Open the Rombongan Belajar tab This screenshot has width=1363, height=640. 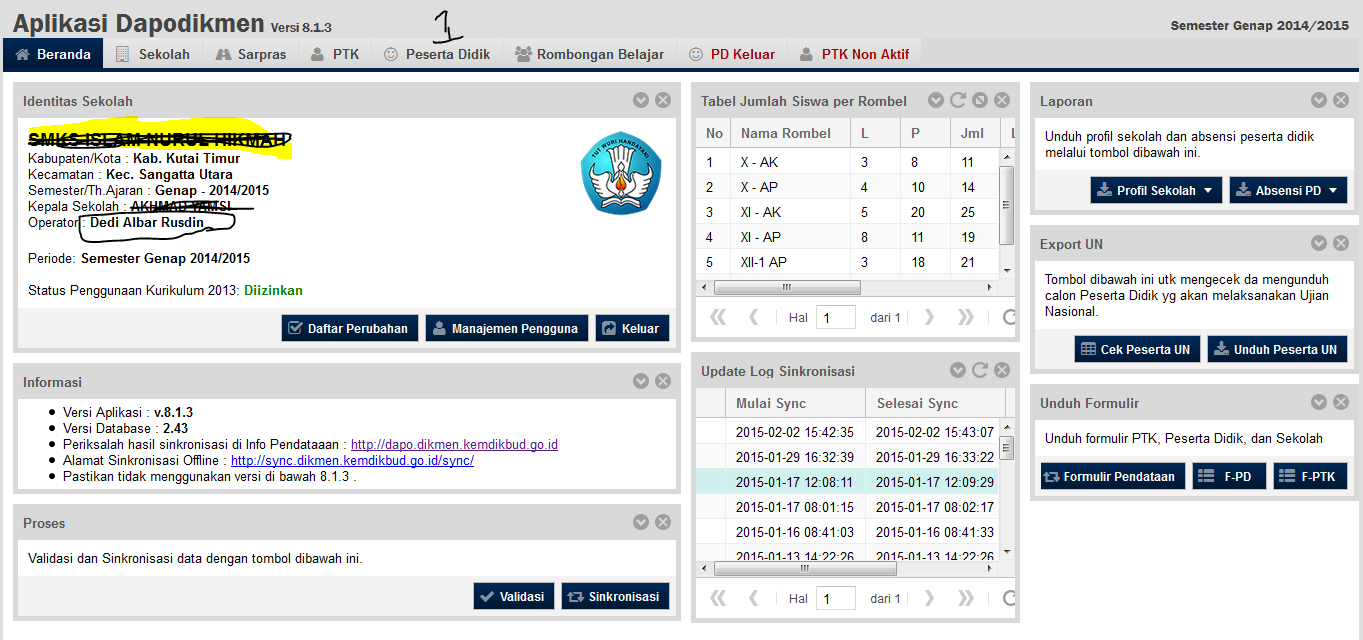coord(590,54)
